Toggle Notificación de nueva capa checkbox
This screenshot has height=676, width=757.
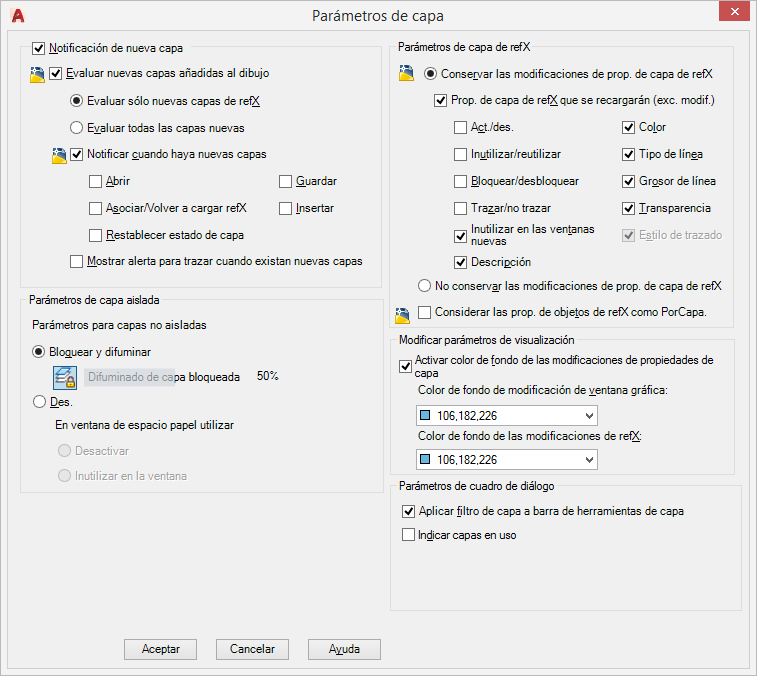39,47
